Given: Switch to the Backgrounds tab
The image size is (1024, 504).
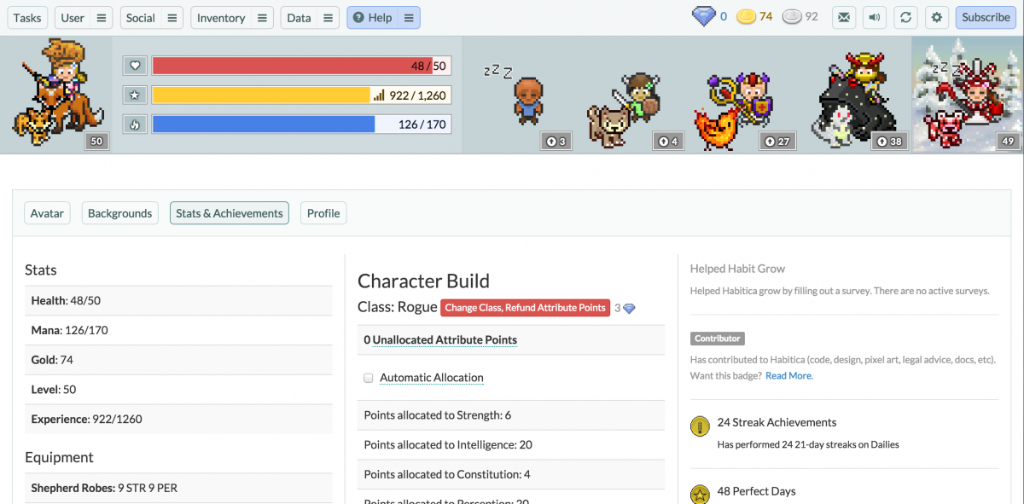Looking at the screenshot, I should click(x=120, y=213).
